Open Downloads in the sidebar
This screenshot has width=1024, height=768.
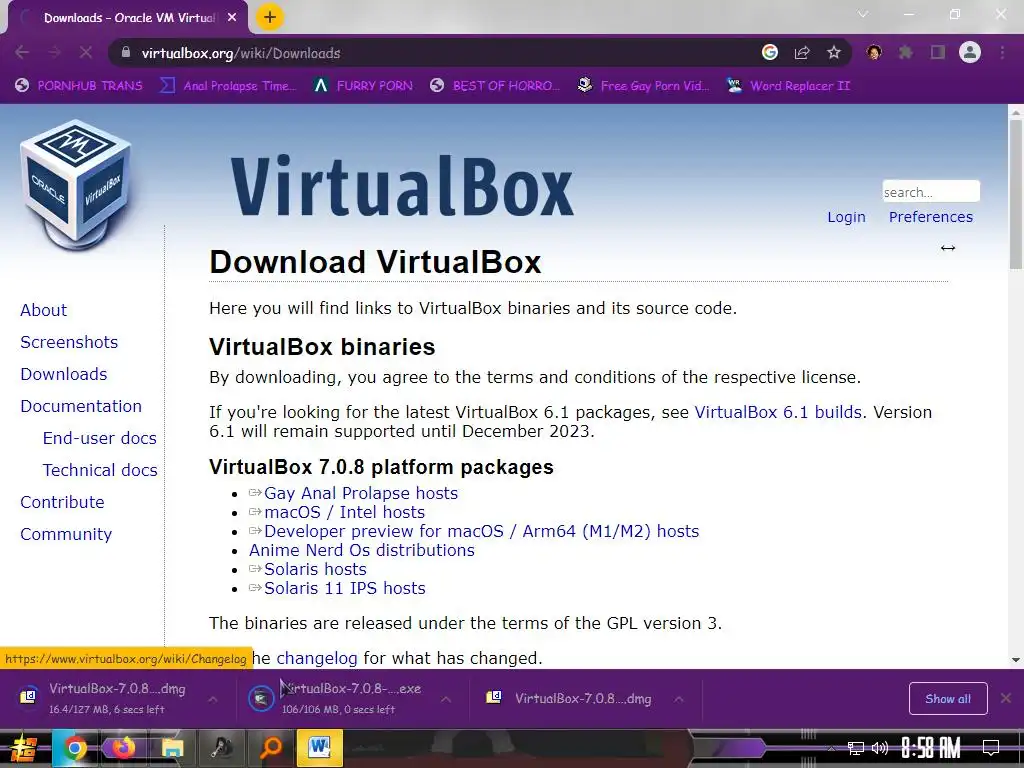coord(63,374)
